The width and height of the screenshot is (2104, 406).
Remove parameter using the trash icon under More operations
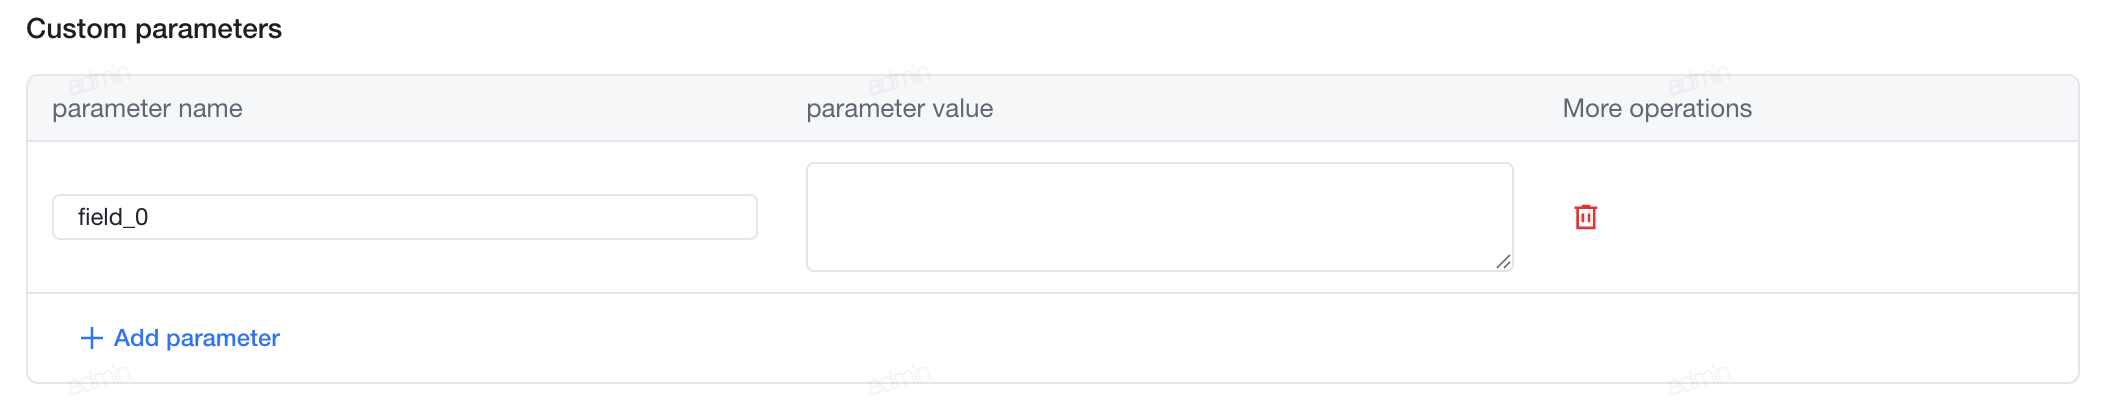[x=1585, y=217]
